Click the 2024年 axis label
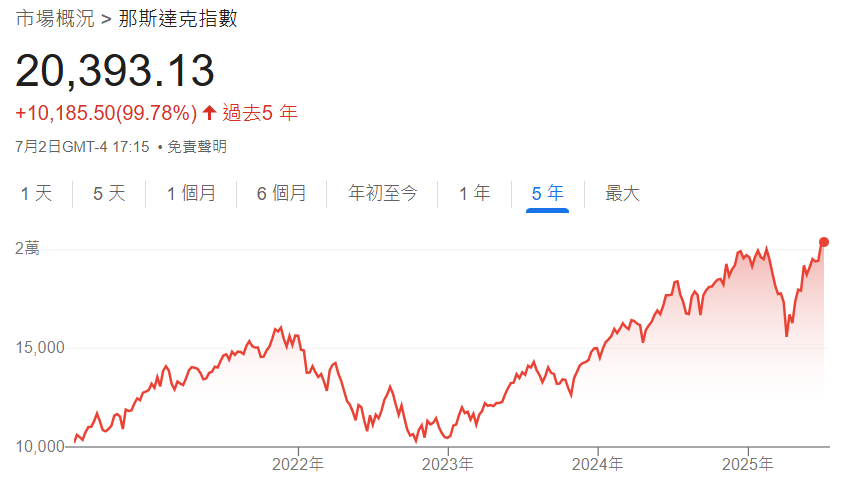The height and width of the screenshot is (477, 844). click(x=597, y=464)
